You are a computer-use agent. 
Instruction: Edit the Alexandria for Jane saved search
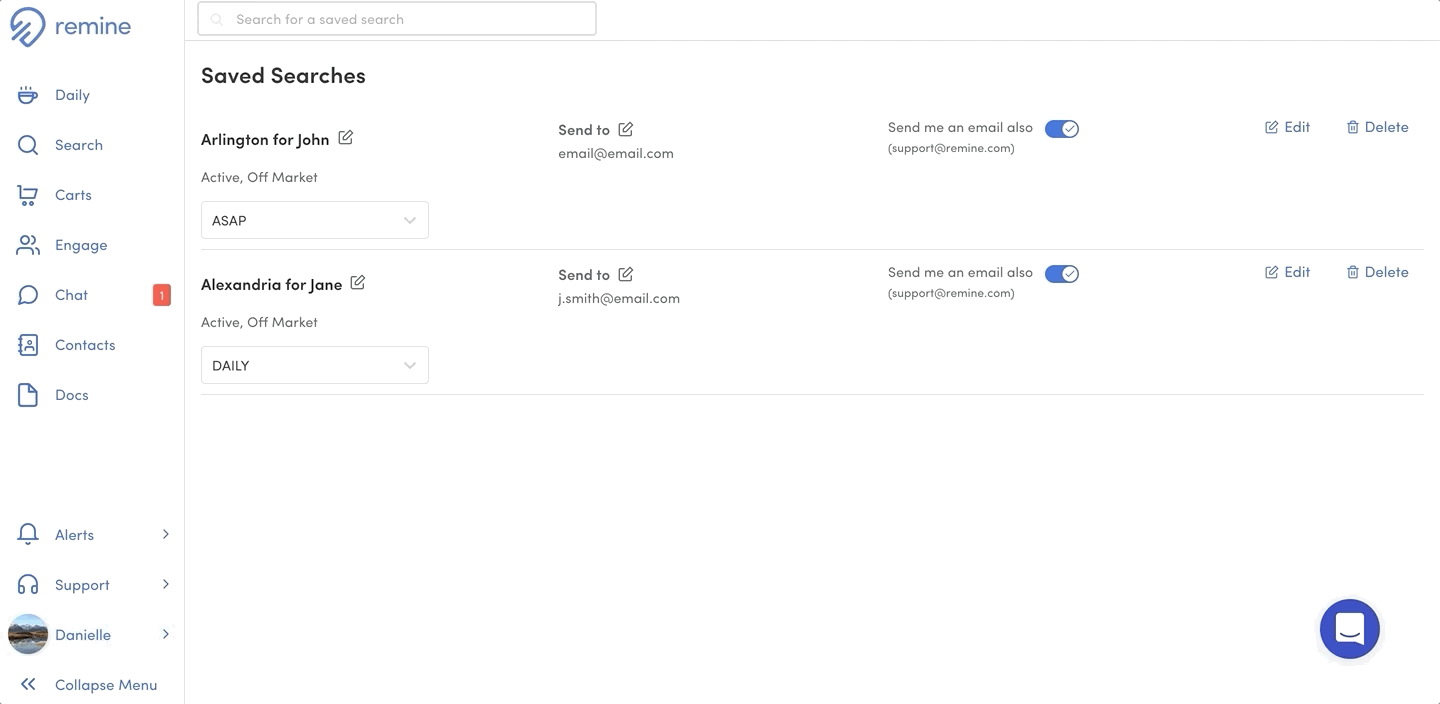(x=1288, y=272)
